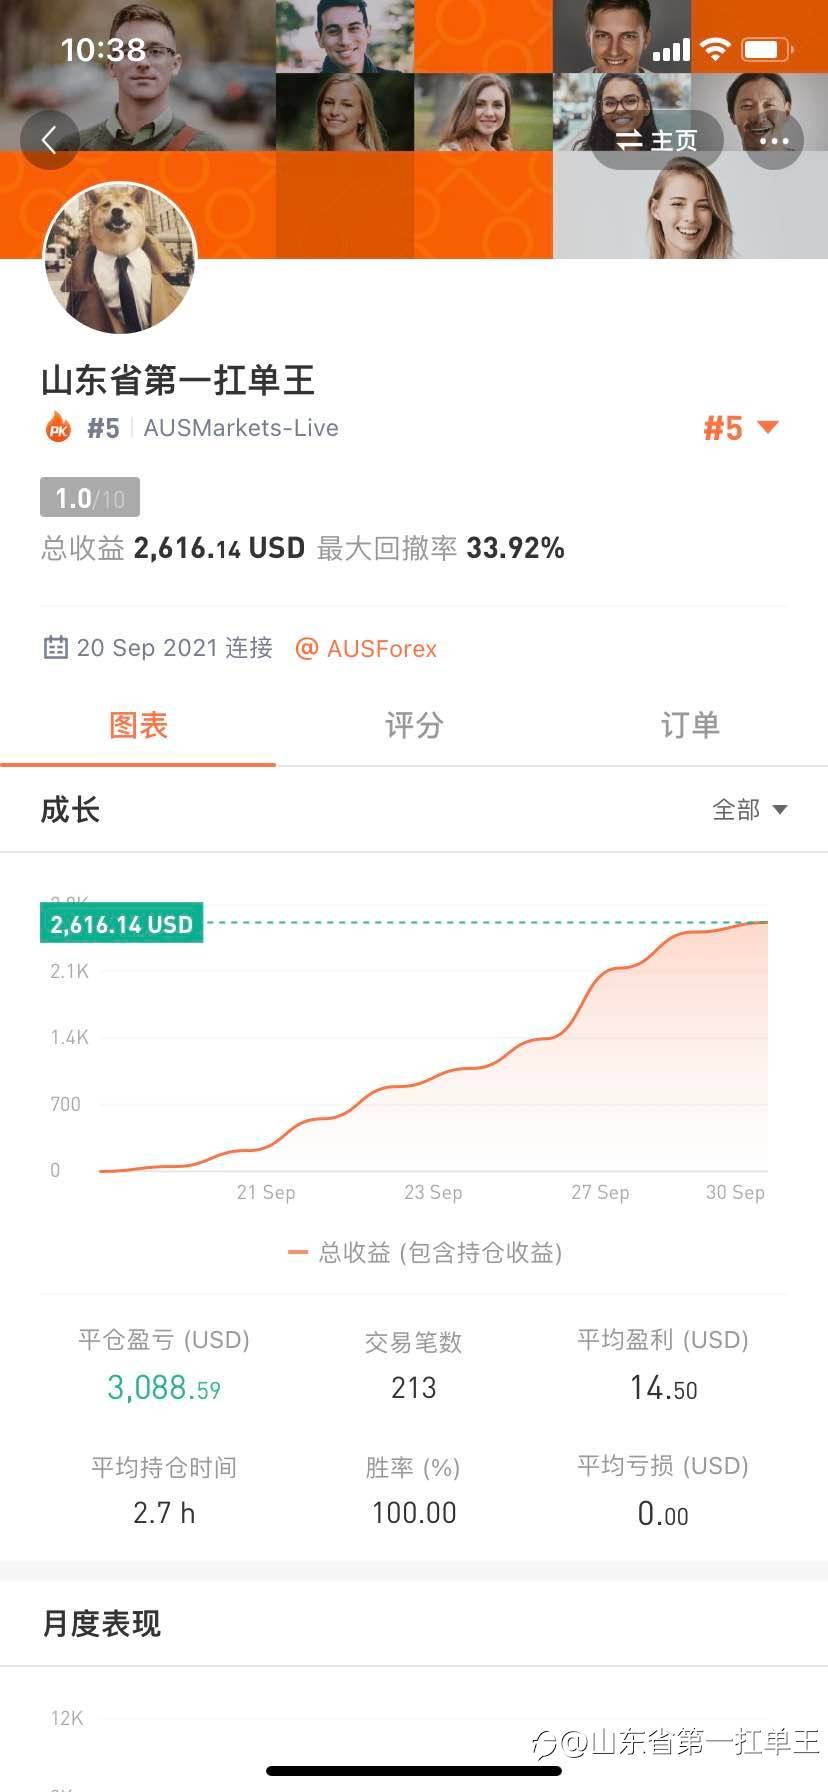Tap the Shiba dog profile avatar
The width and height of the screenshot is (828, 1792).
pos(120,258)
